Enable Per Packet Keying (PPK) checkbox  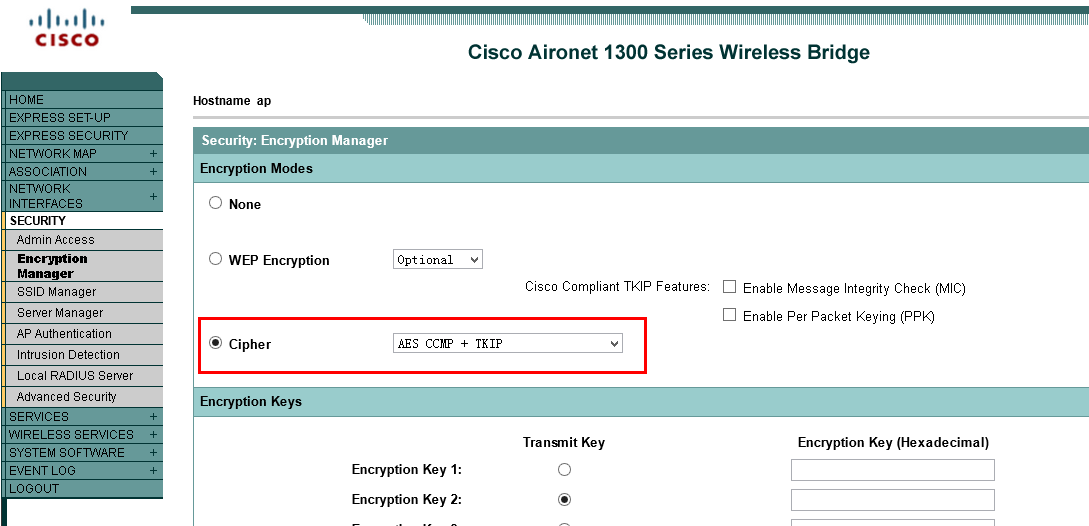click(x=729, y=315)
